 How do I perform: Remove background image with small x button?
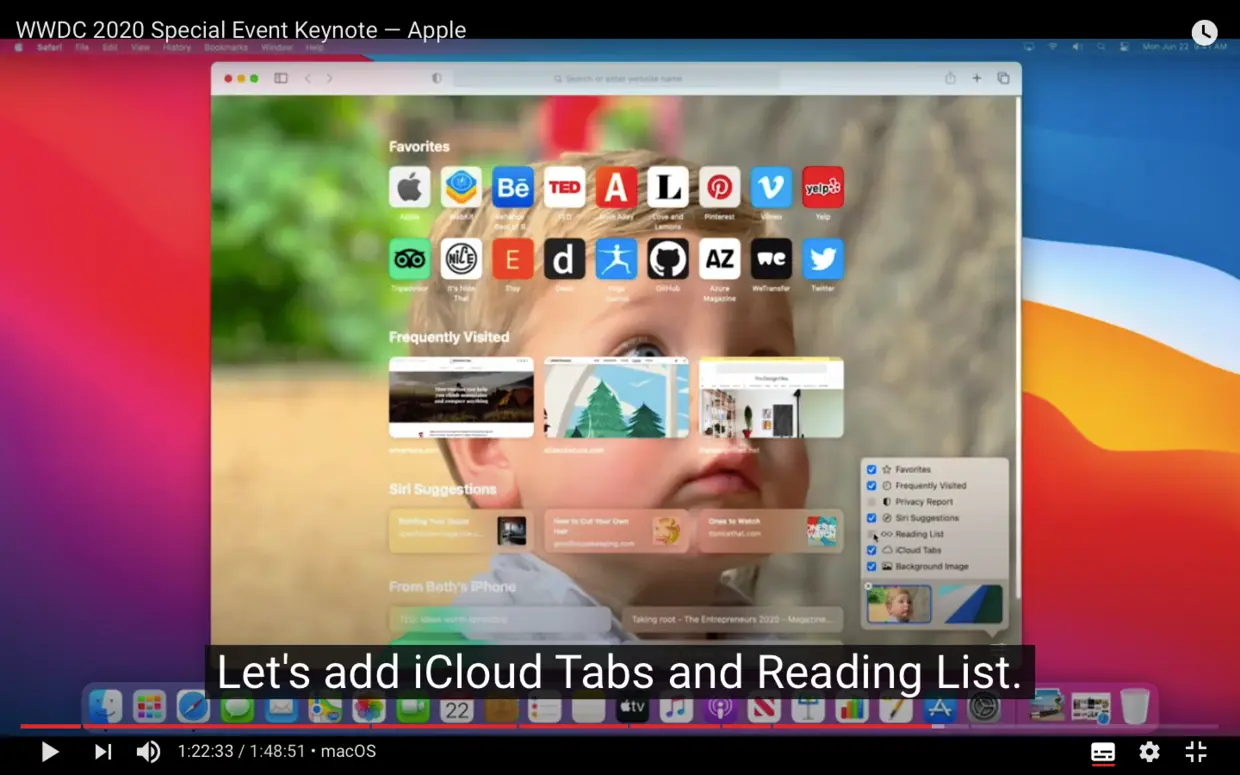(868, 587)
